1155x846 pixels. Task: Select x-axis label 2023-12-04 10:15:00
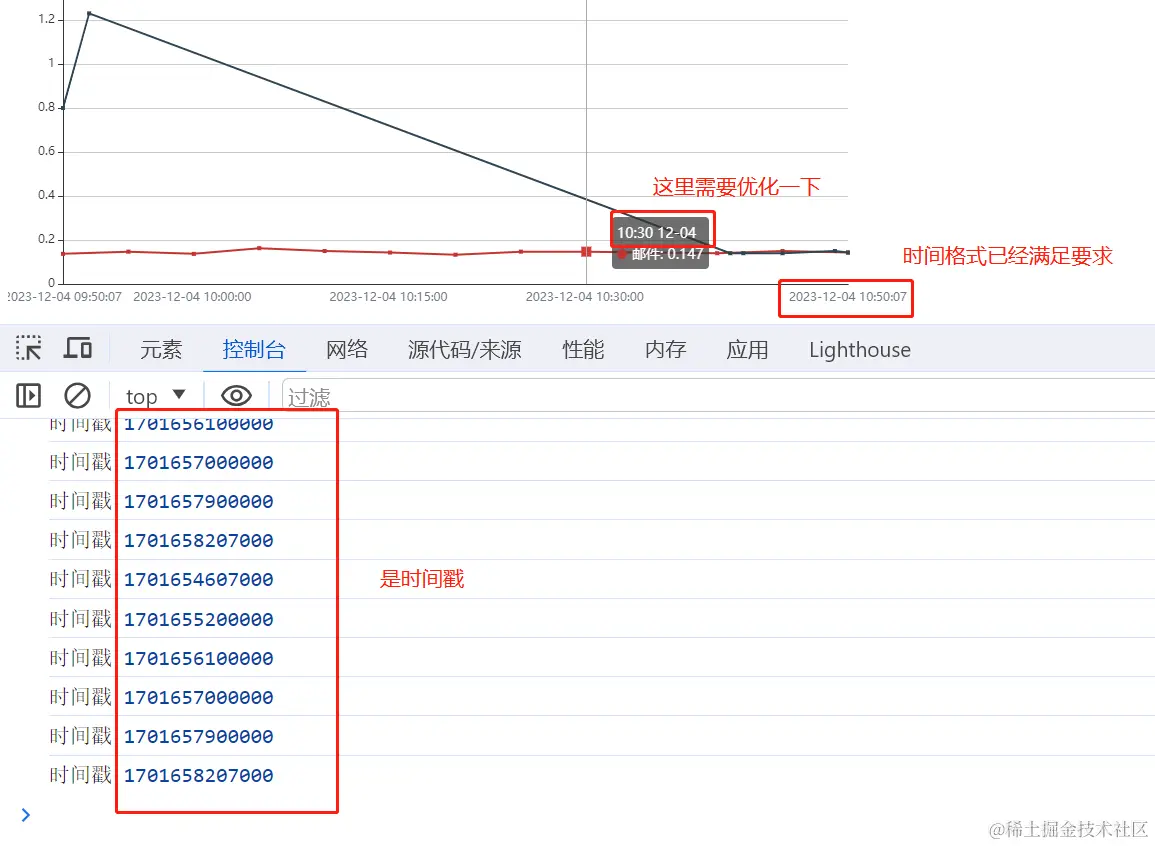click(388, 297)
